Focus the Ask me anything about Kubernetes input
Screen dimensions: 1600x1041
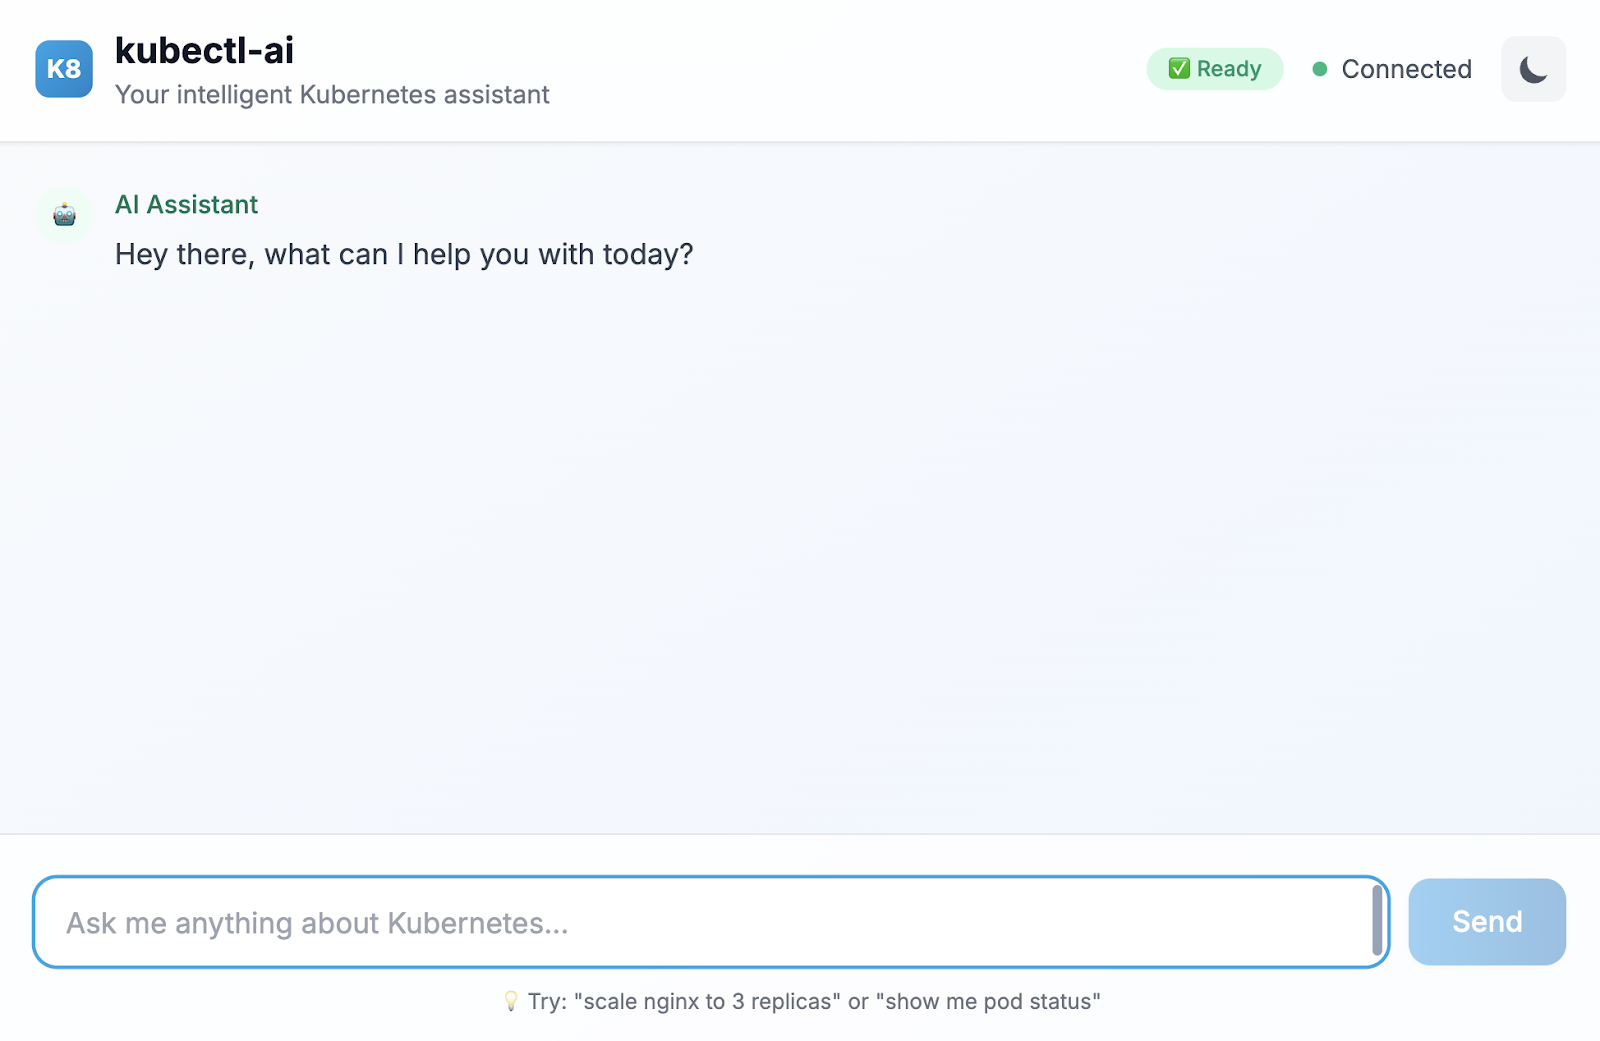click(x=700, y=922)
